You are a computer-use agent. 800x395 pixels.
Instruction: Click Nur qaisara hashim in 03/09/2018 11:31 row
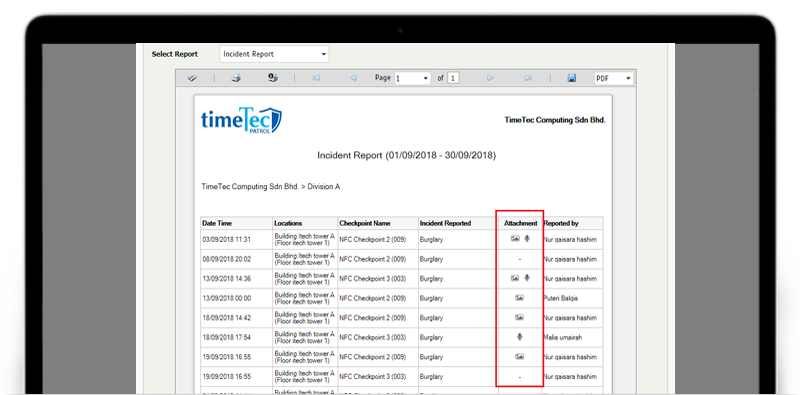(570, 239)
